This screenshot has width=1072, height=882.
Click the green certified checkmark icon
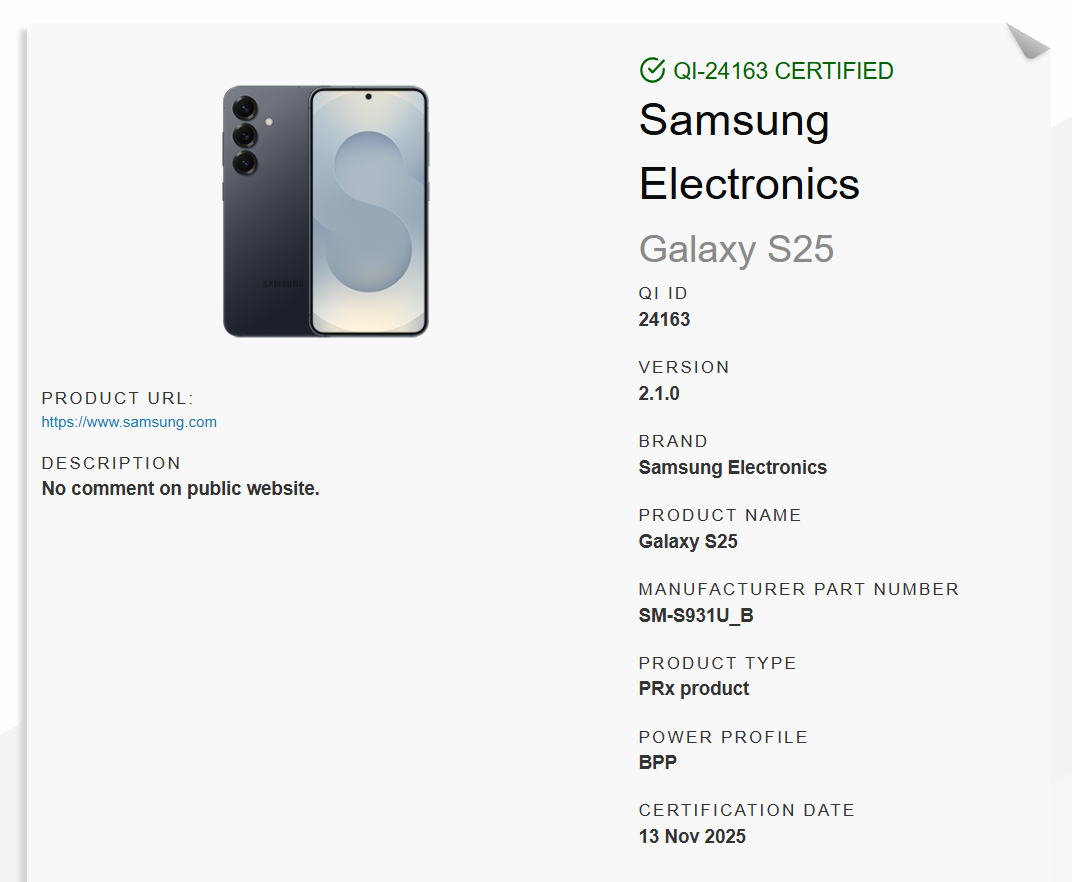pyautogui.click(x=652, y=70)
